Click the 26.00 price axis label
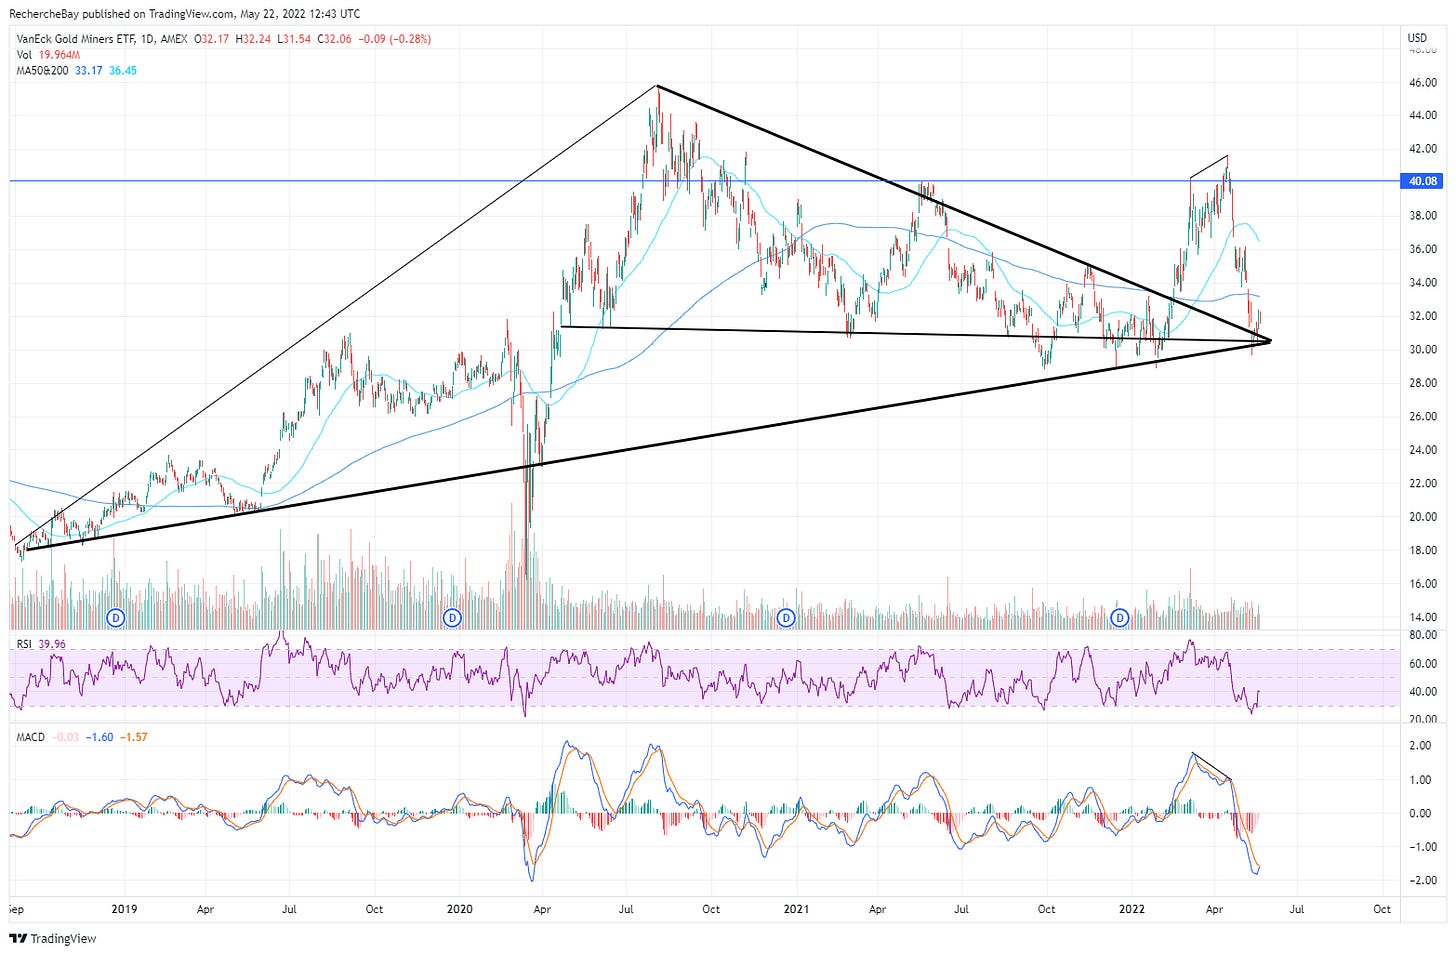1456x955 pixels. pyautogui.click(x=1423, y=416)
